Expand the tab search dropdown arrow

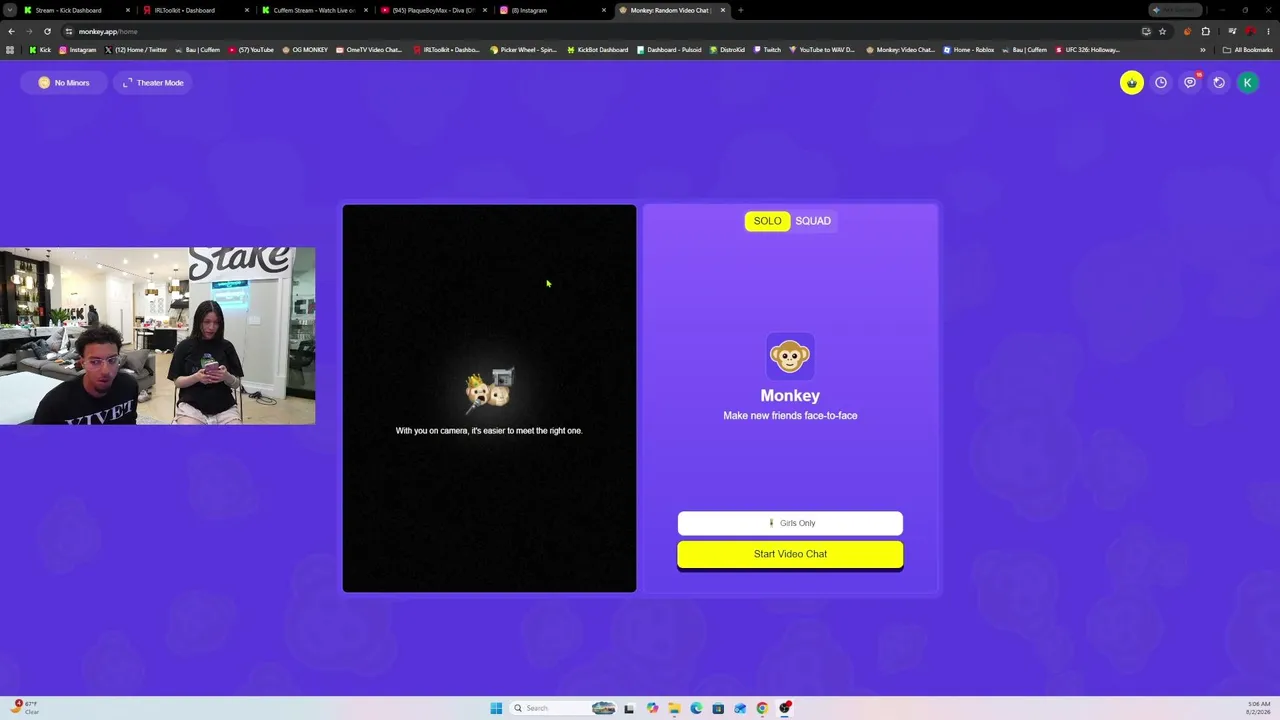click(9, 10)
